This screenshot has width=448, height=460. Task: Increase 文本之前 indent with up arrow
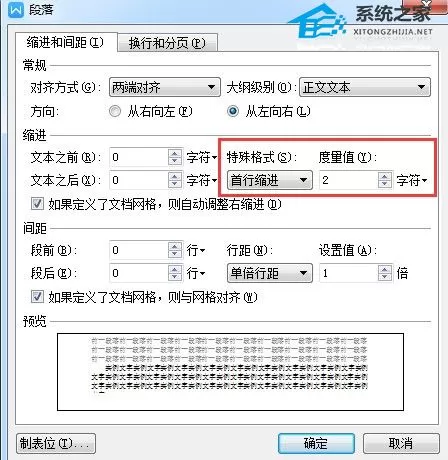175,154
